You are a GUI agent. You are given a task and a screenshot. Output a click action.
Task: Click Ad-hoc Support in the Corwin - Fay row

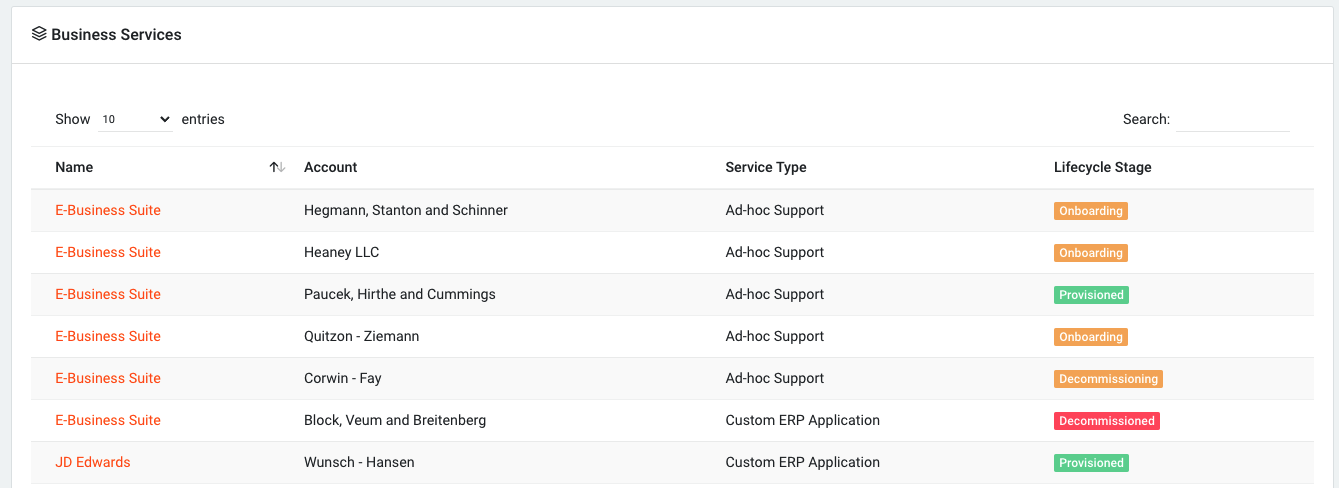(775, 378)
